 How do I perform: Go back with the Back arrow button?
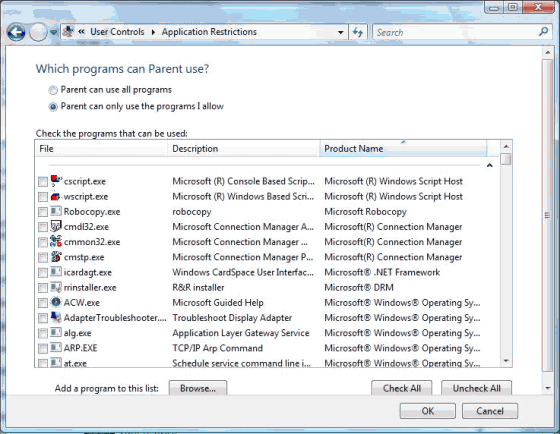pos(16,33)
